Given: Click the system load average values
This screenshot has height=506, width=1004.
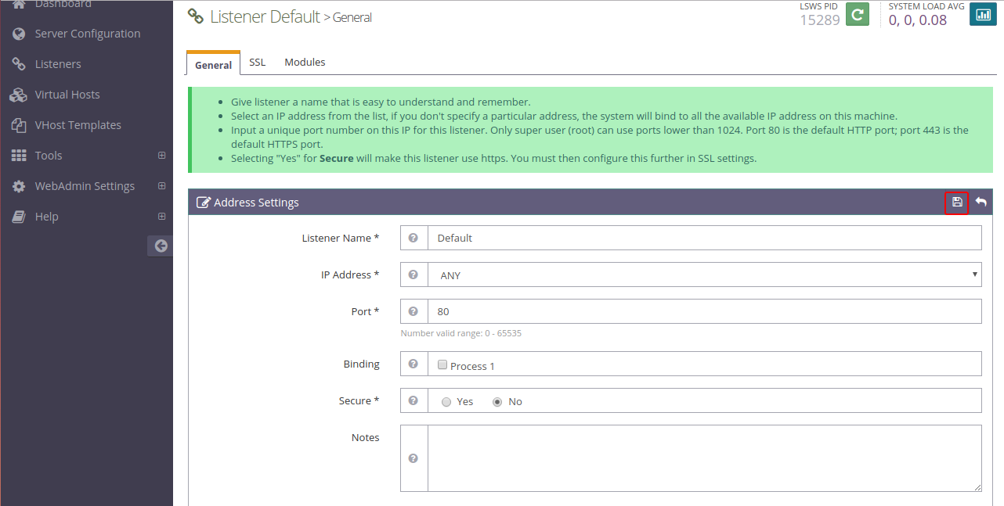Looking at the screenshot, I should [x=917, y=19].
